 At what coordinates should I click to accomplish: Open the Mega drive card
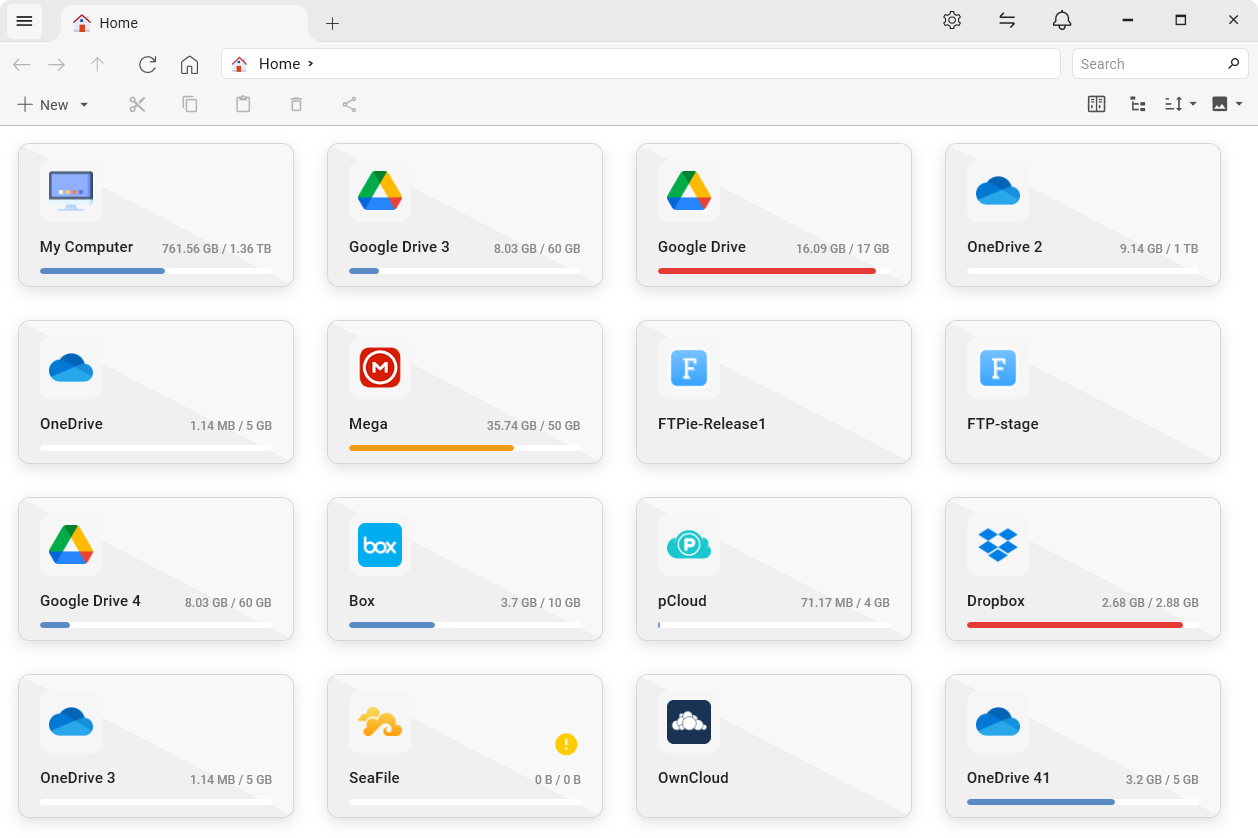pos(465,391)
